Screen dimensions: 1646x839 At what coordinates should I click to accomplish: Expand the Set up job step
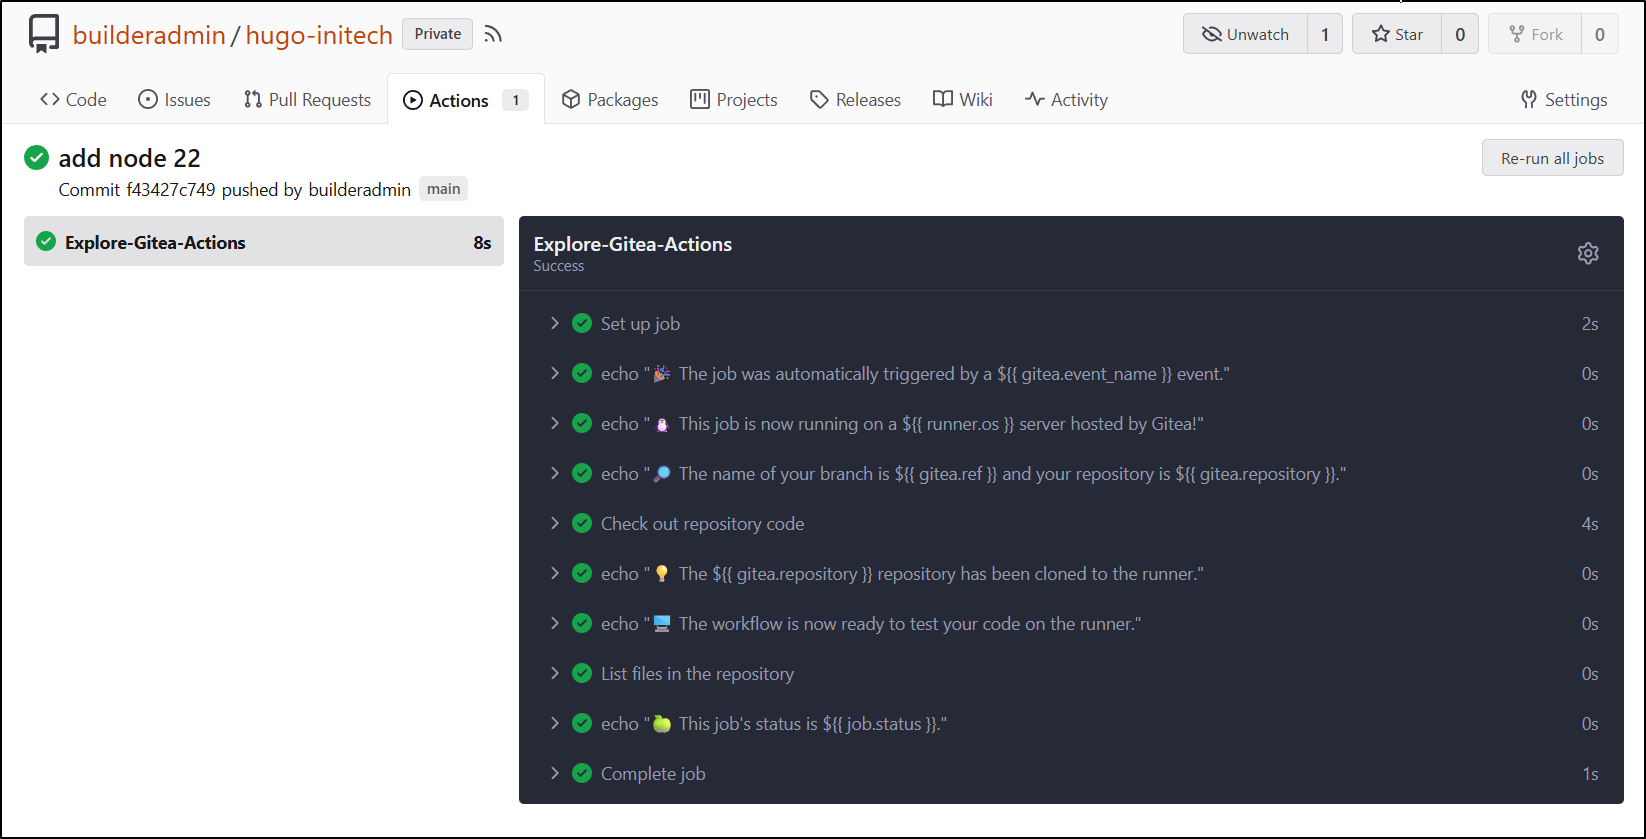click(555, 323)
